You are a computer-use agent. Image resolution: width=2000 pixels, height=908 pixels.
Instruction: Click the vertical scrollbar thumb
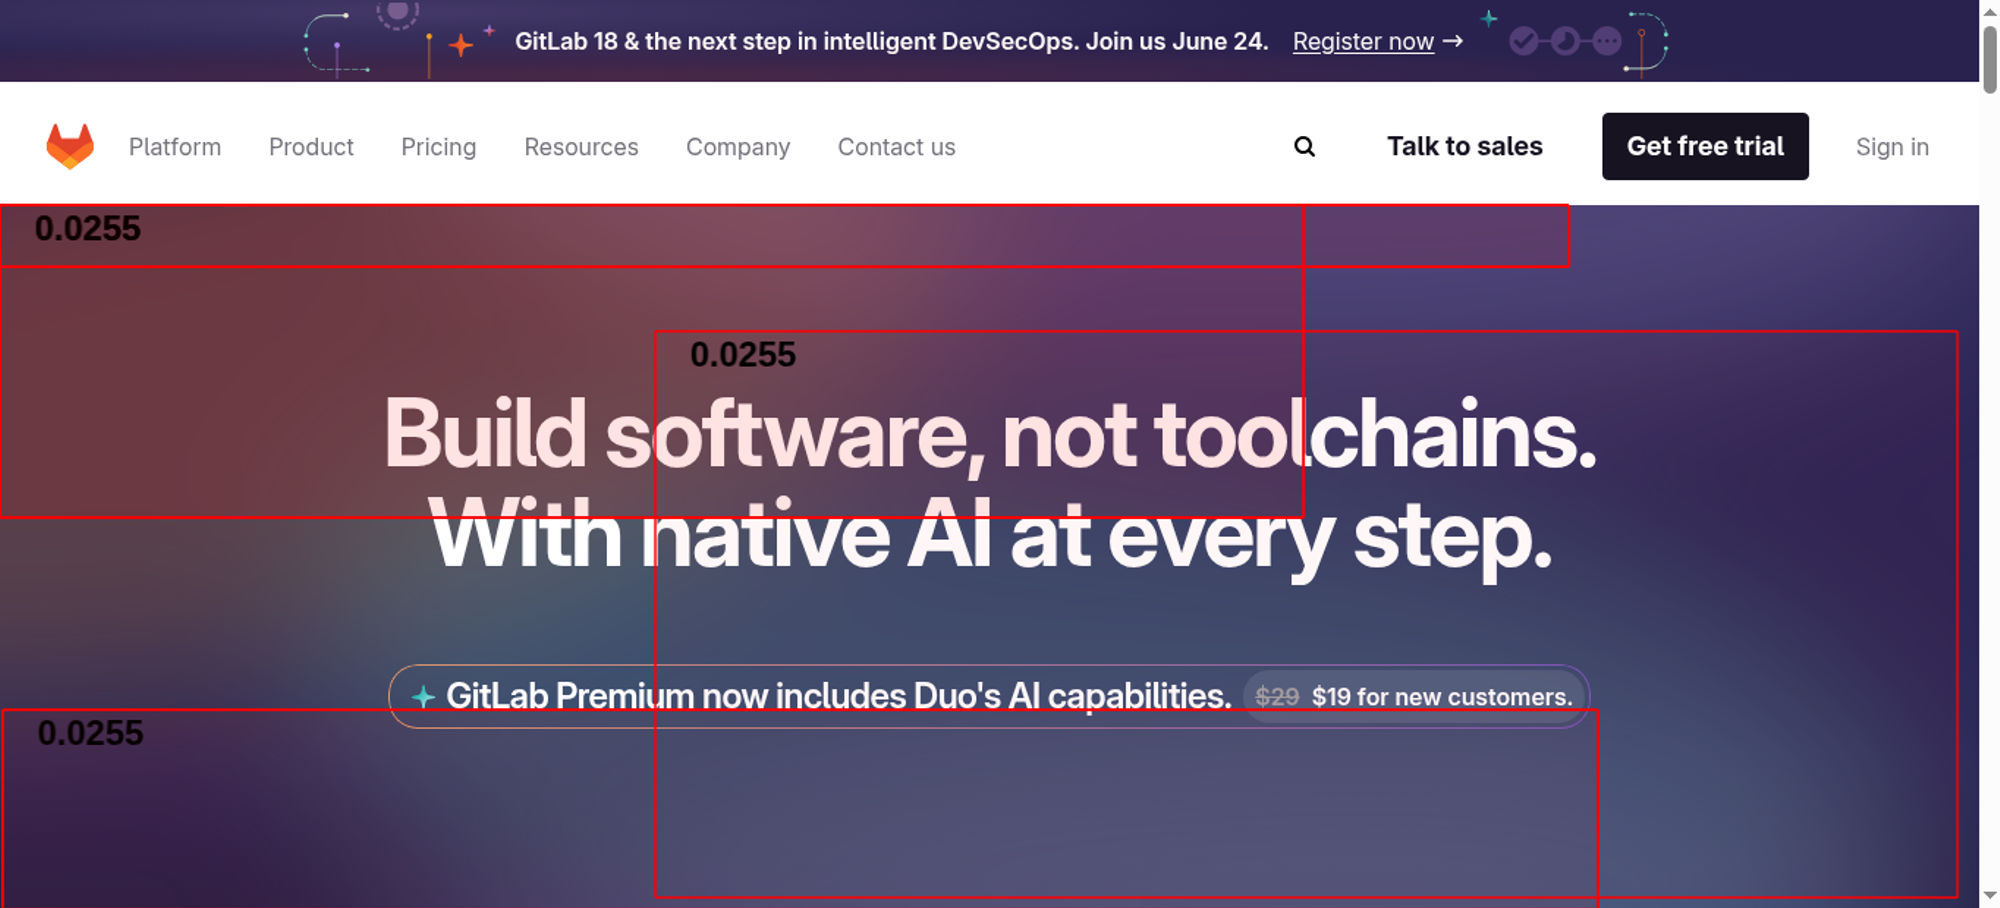pyautogui.click(x=1990, y=60)
